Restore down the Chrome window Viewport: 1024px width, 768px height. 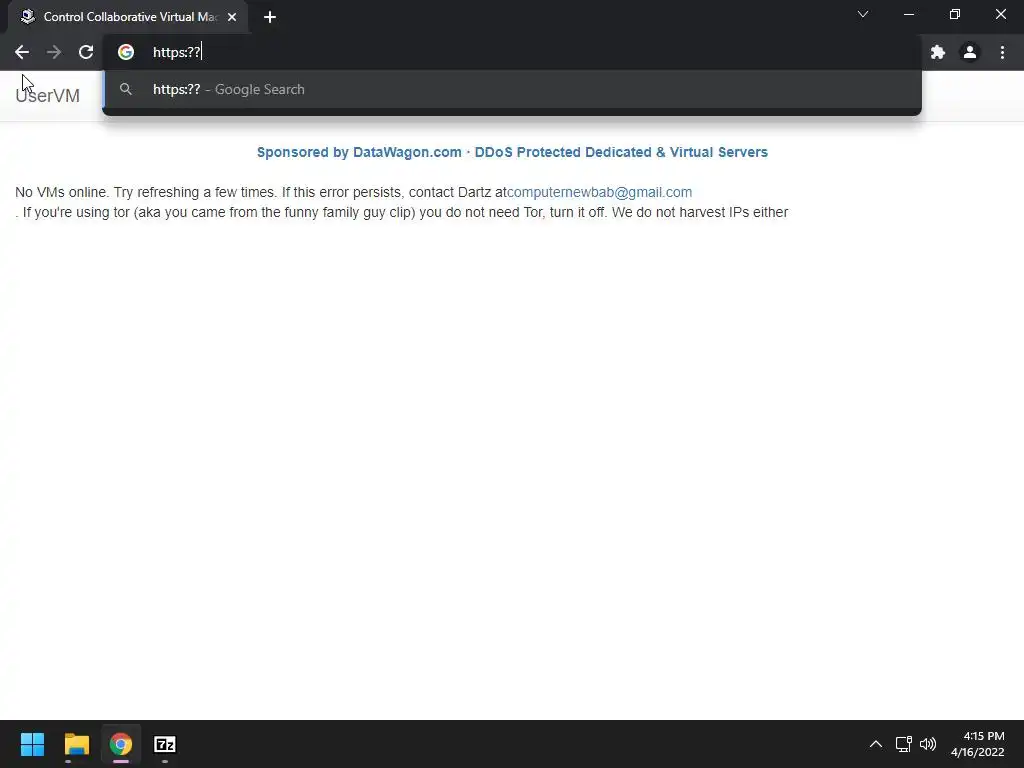click(x=955, y=14)
